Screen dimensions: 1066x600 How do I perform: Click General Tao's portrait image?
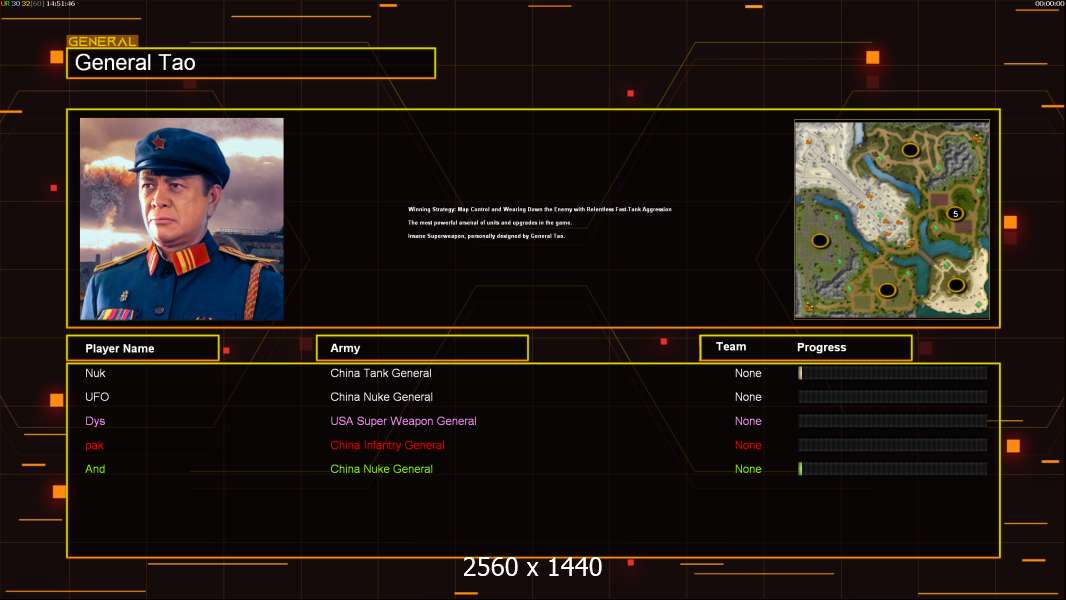(x=182, y=219)
